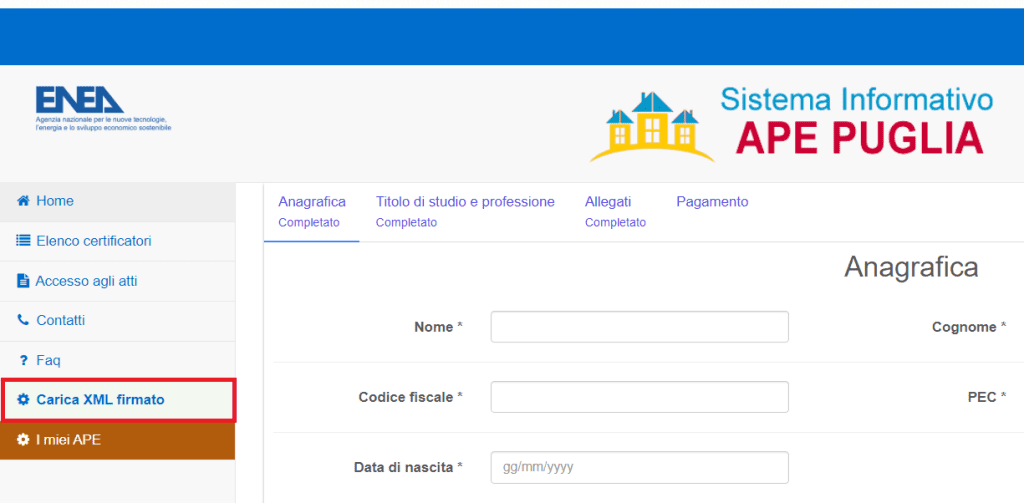Click the Home house icon
Image resolution: width=1024 pixels, height=503 pixels.
click(x=24, y=201)
